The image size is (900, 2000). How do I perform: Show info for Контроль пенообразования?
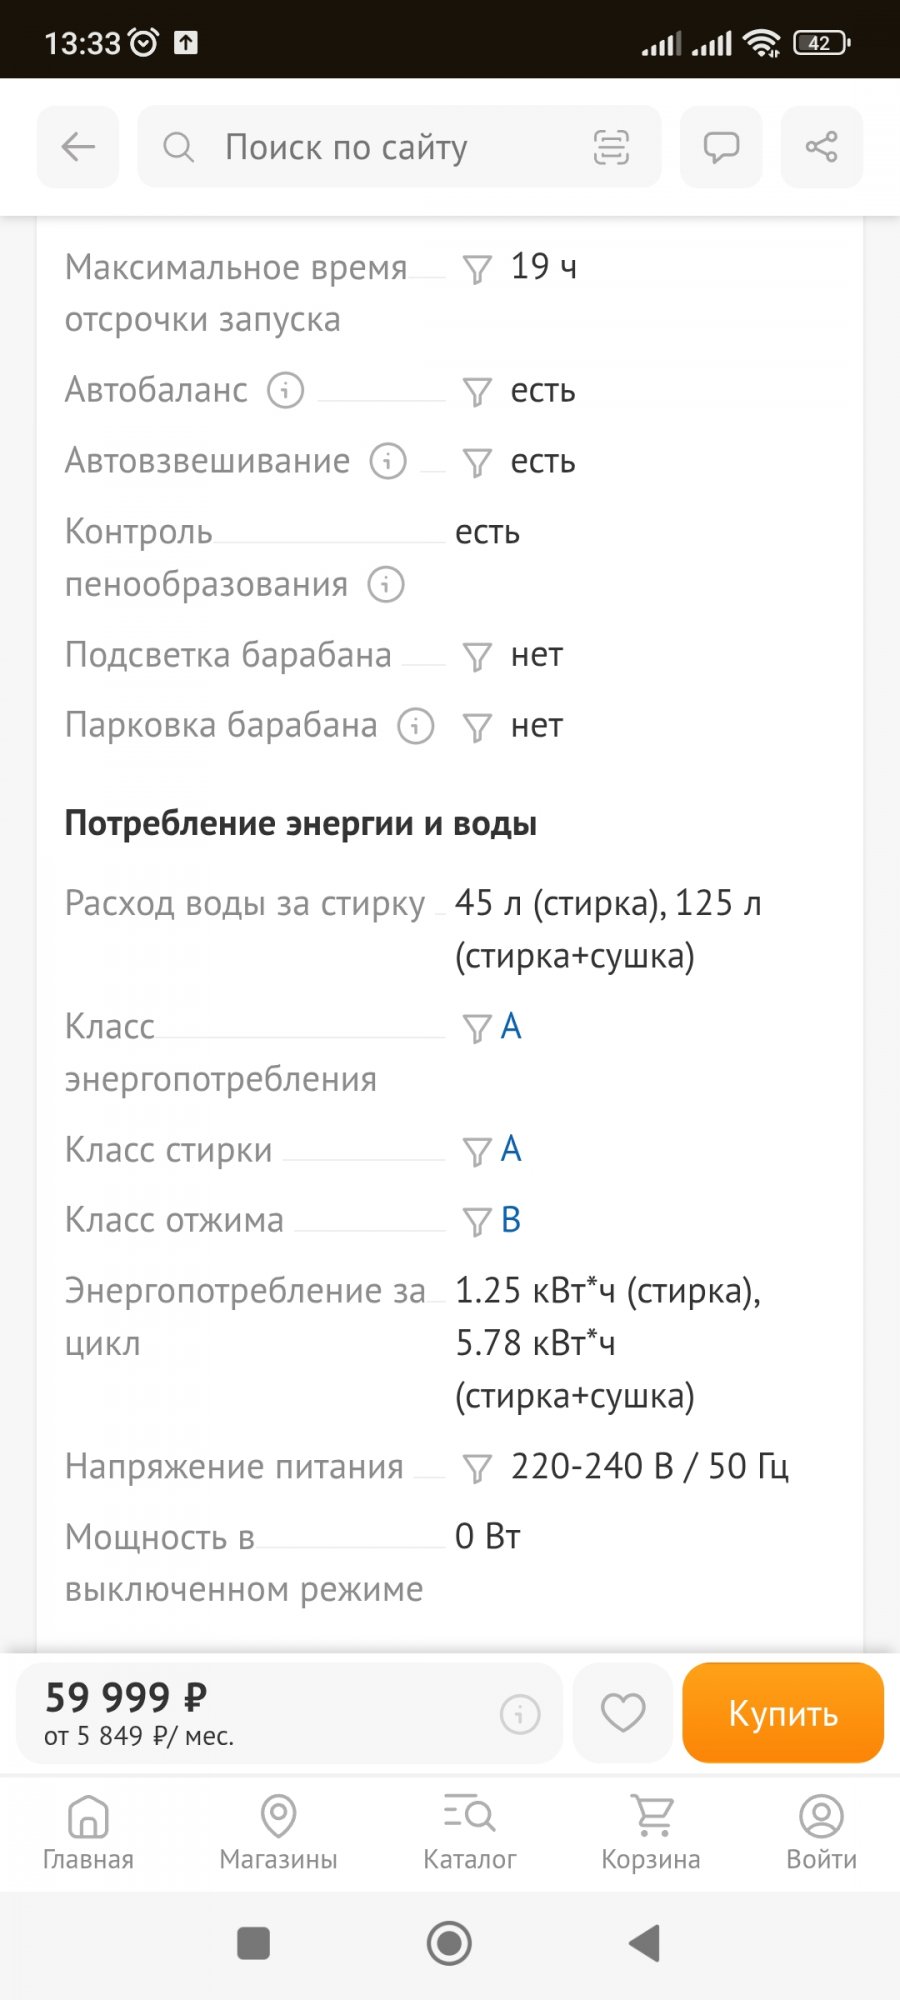(386, 584)
